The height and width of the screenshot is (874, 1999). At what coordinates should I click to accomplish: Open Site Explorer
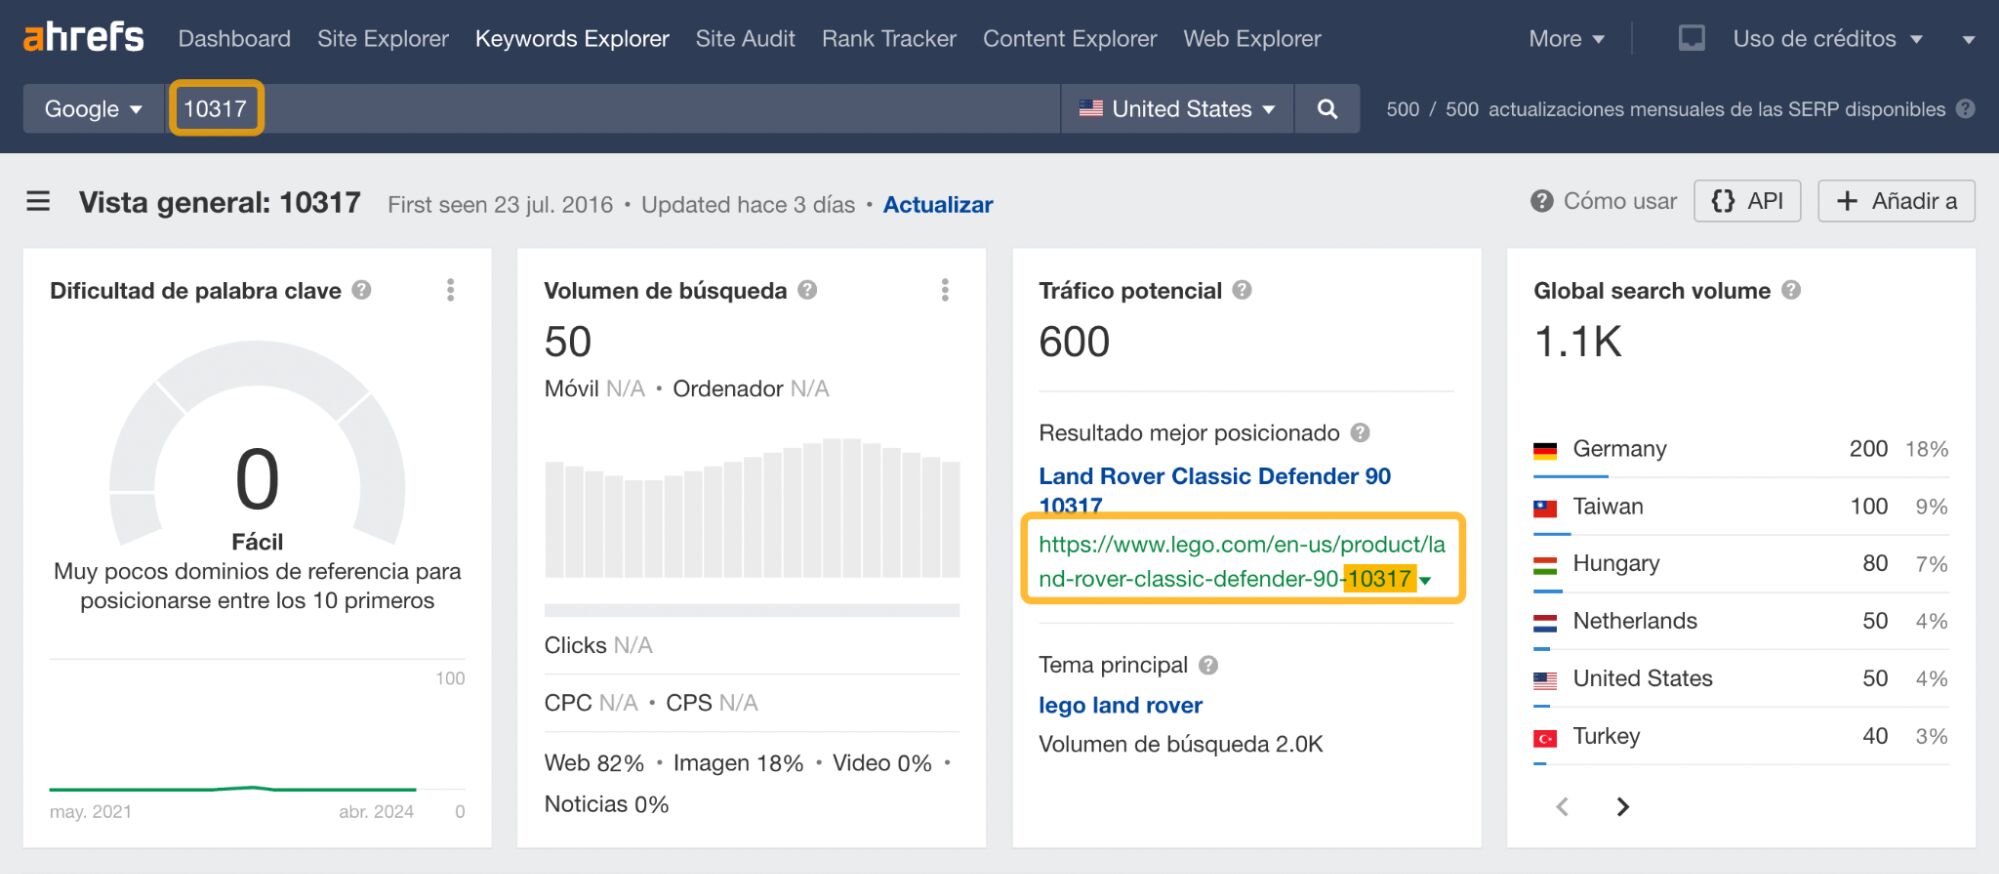click(383, 39)
